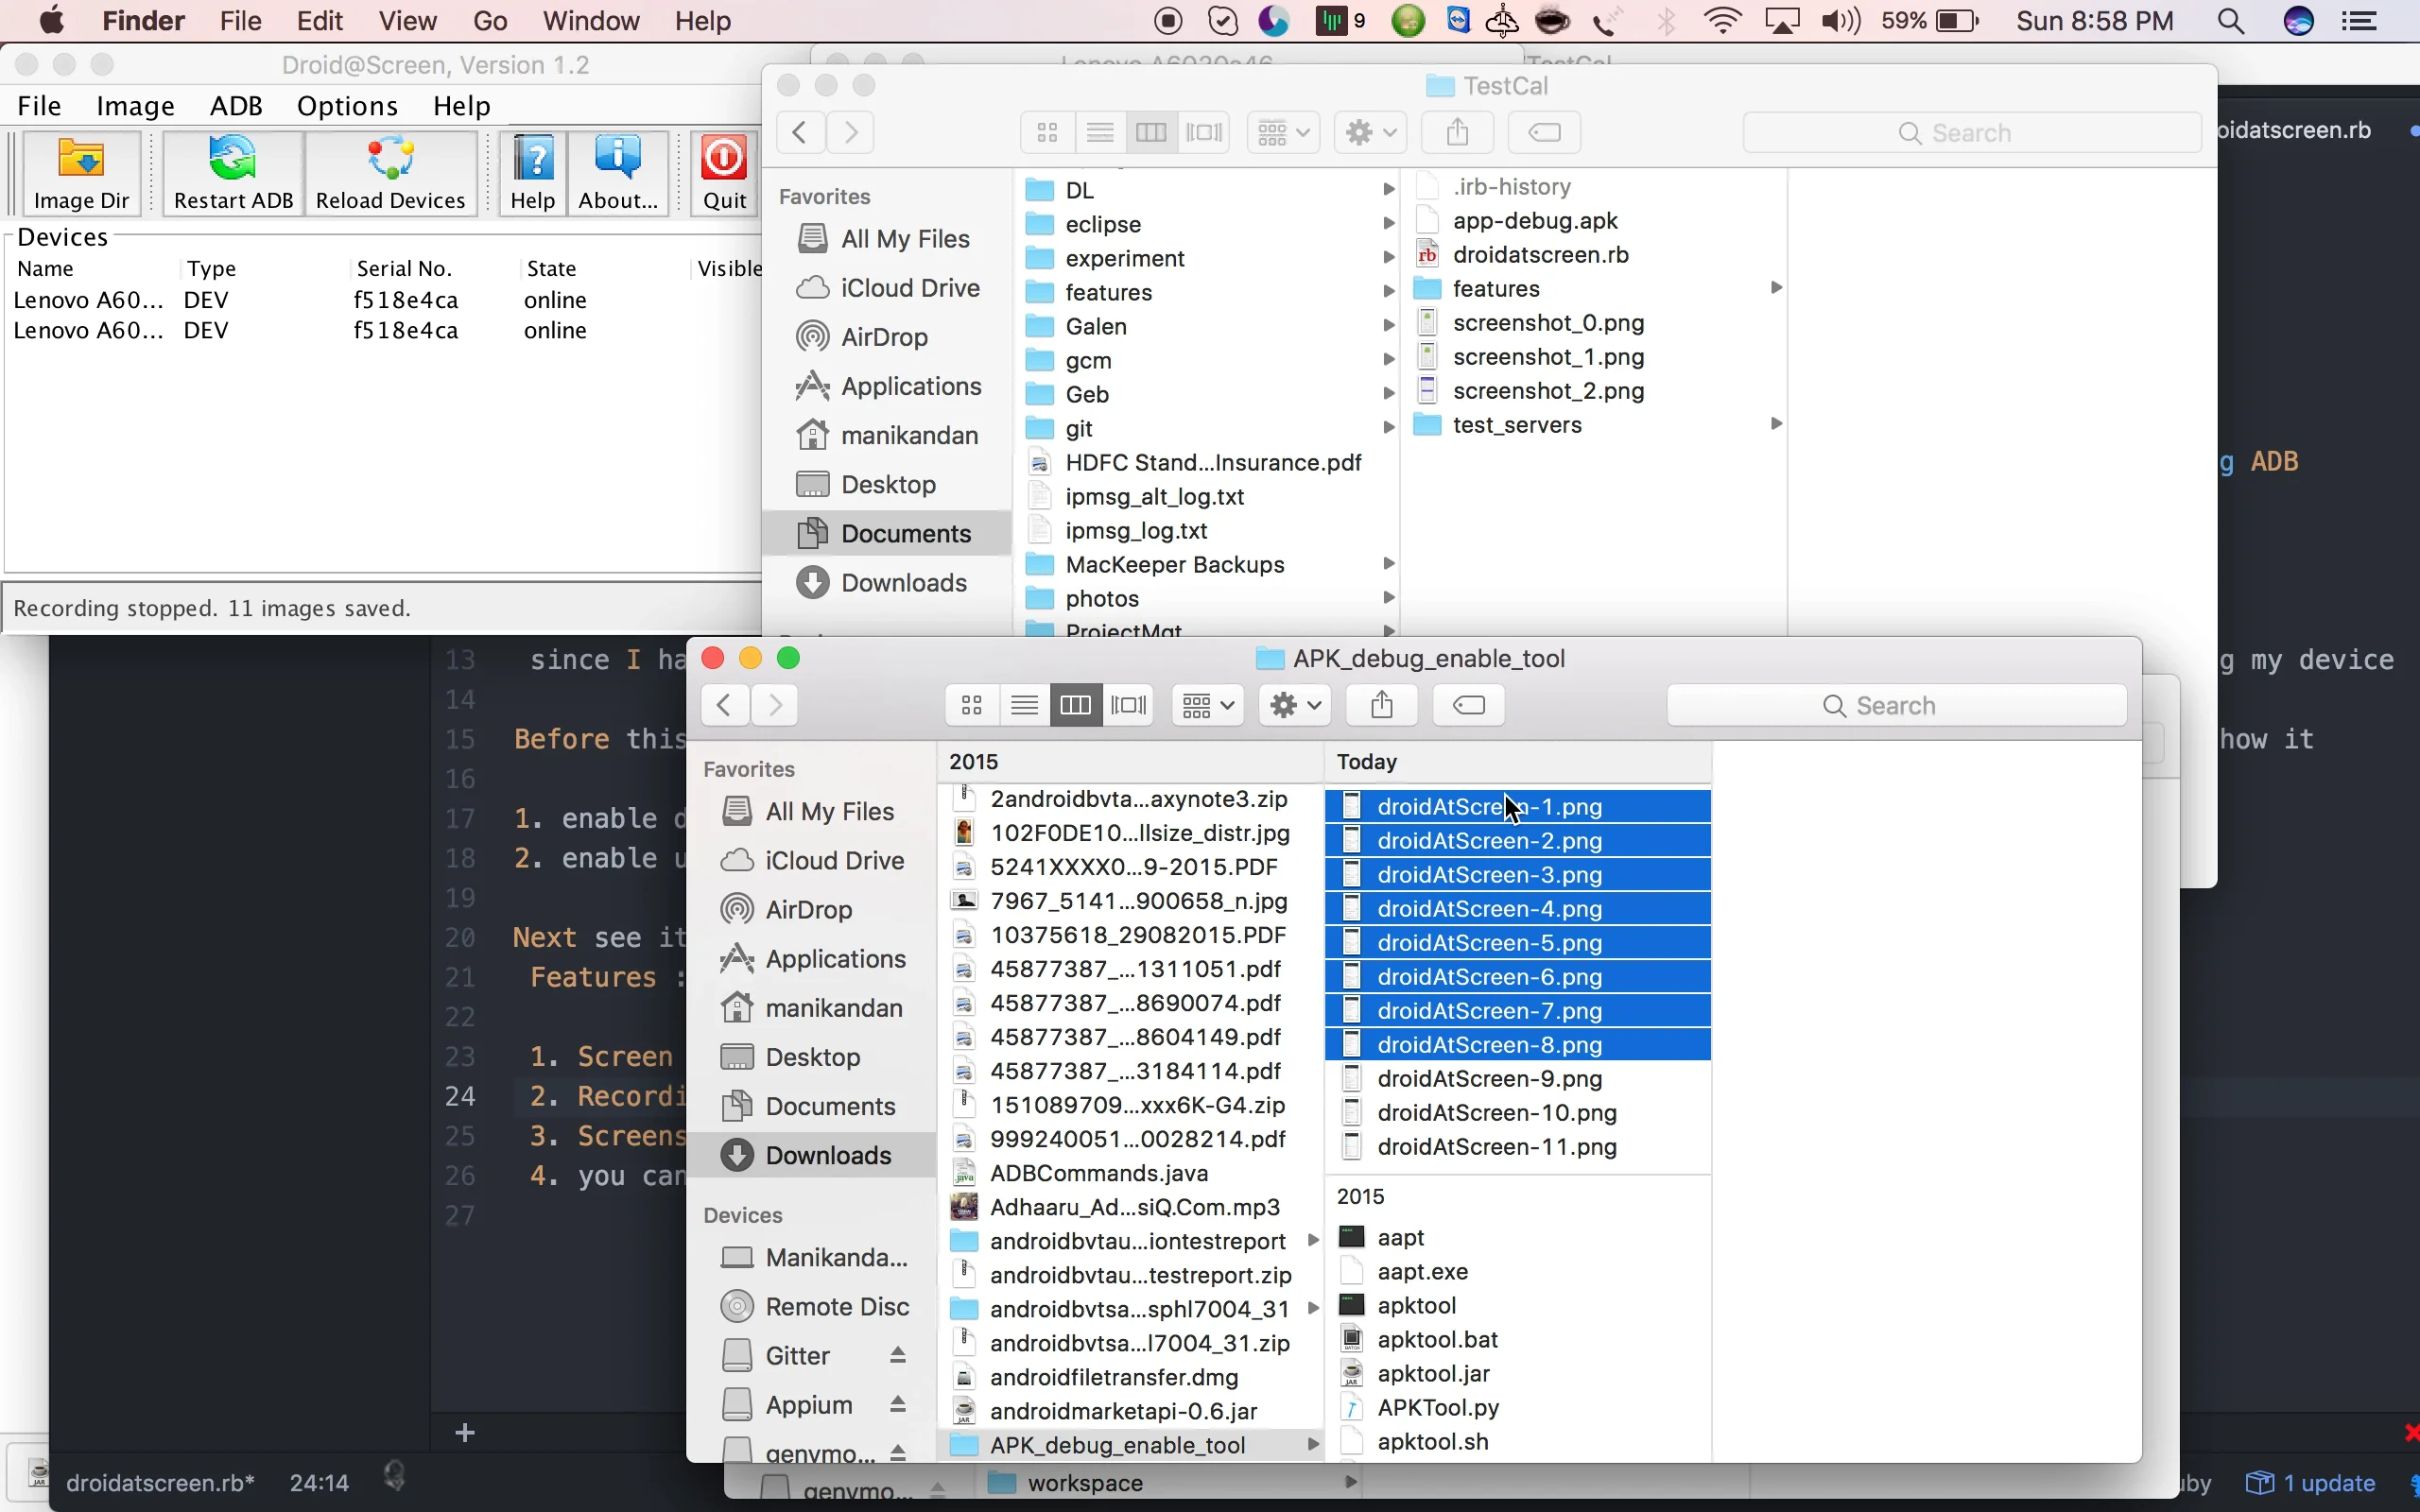Open Image Dir in Droid@Screen toolbar
This screenshot has height=1512, width=2420.
point(81,172)
